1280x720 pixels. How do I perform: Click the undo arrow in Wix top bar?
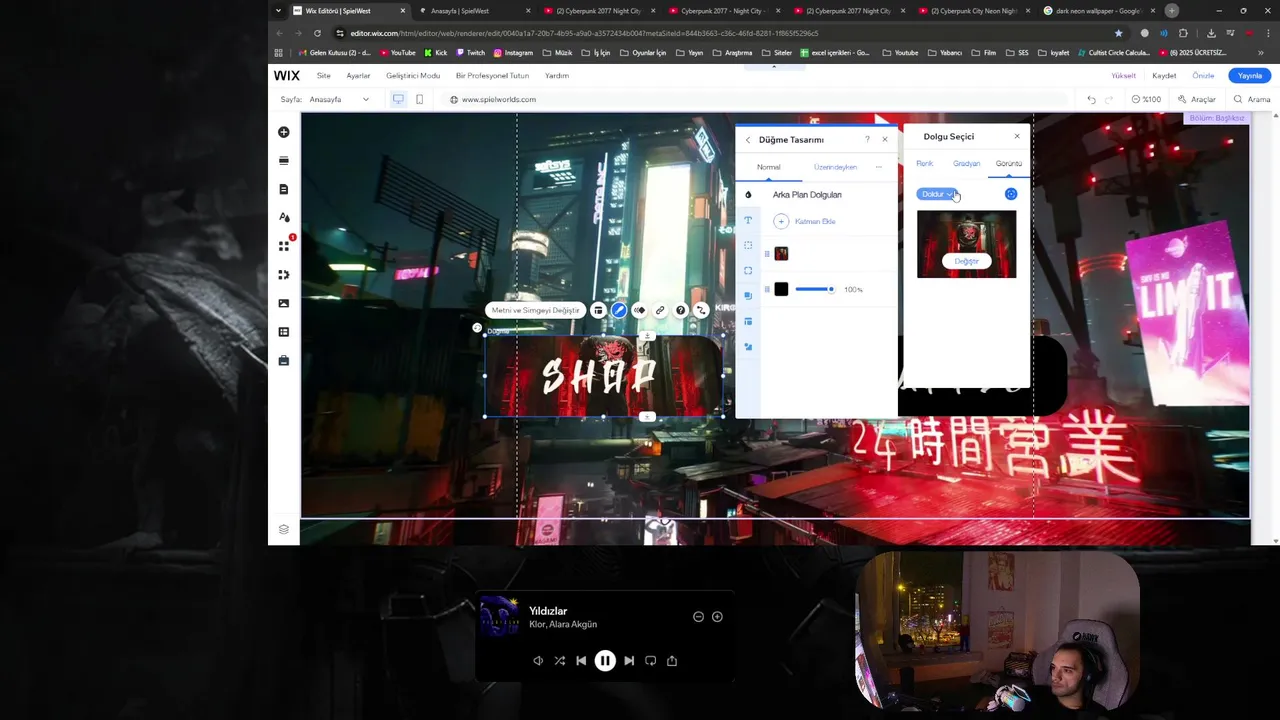pos(1091,99)
